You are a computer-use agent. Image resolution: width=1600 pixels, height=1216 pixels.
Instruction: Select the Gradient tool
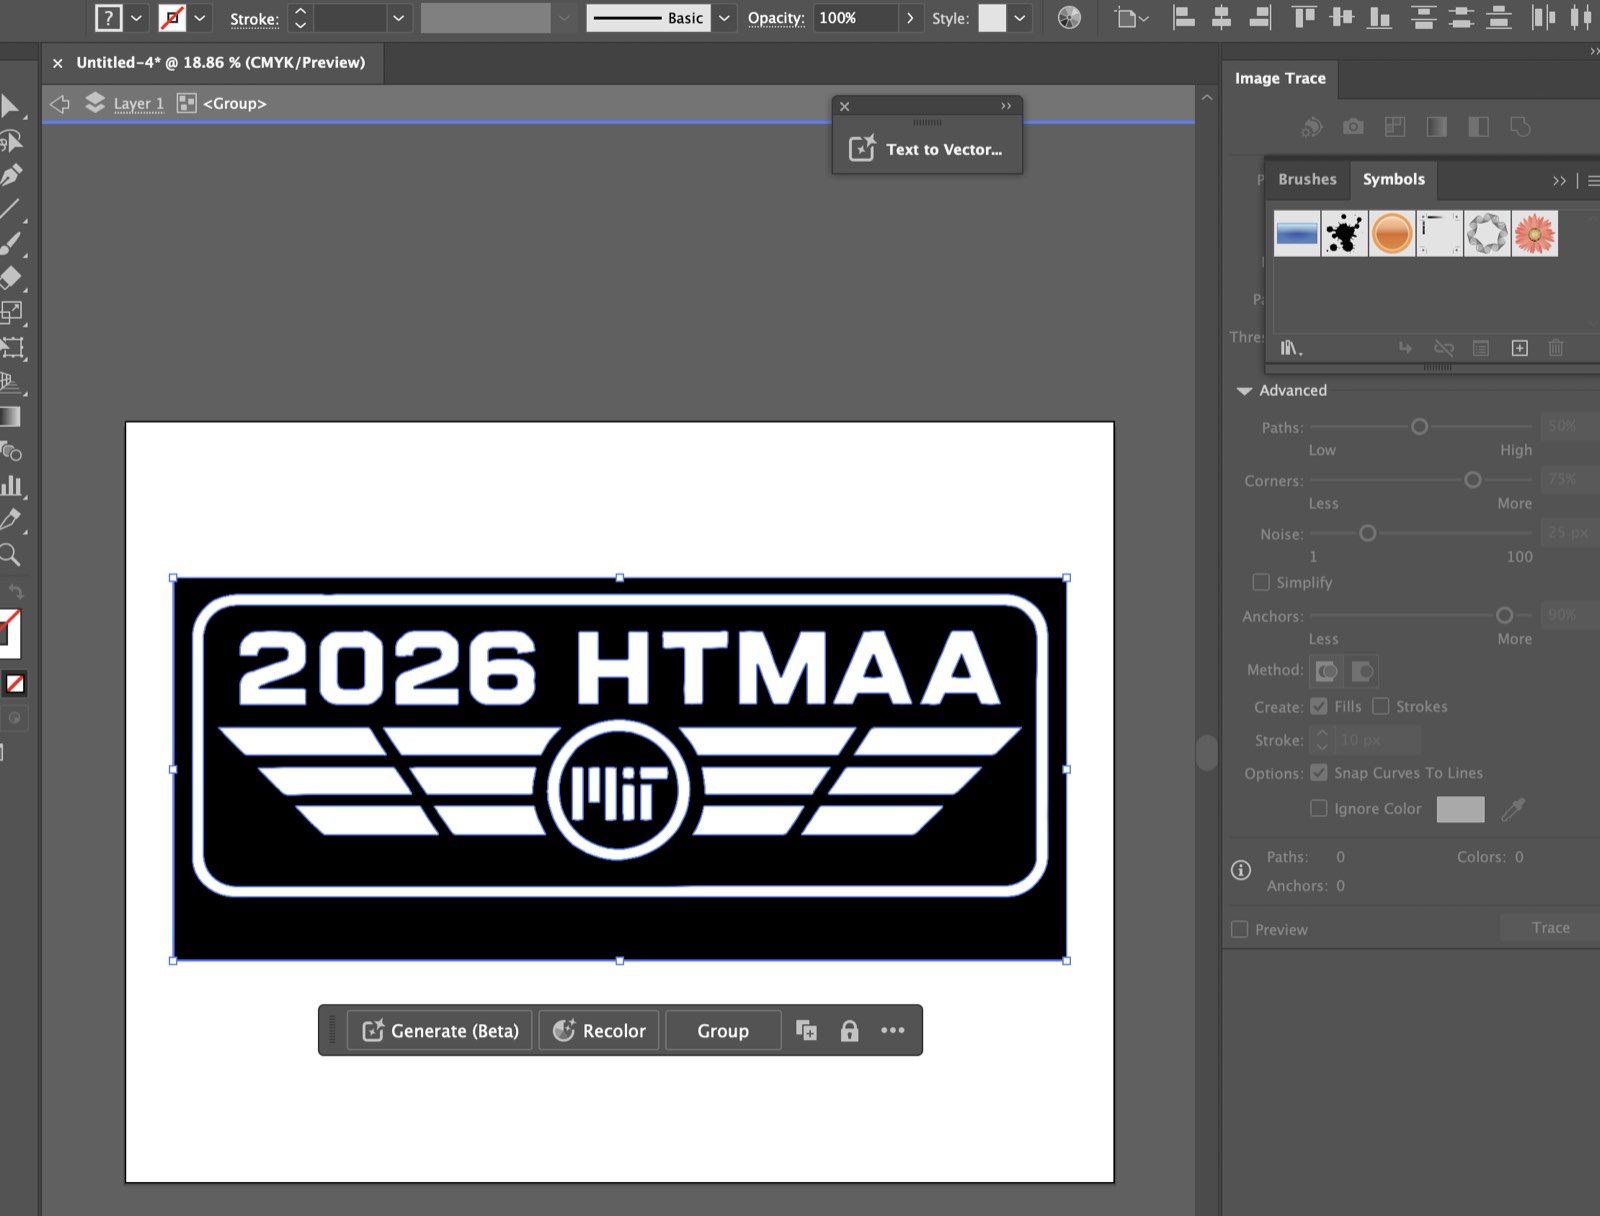tap(11, 417)
